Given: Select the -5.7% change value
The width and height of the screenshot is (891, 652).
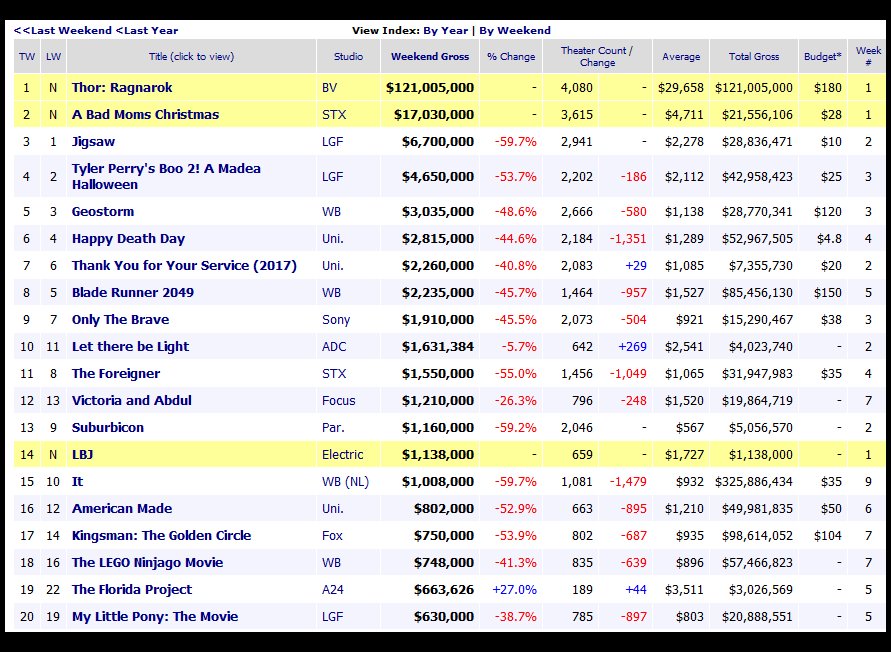Looking at the screenshot, I should 519,347.
